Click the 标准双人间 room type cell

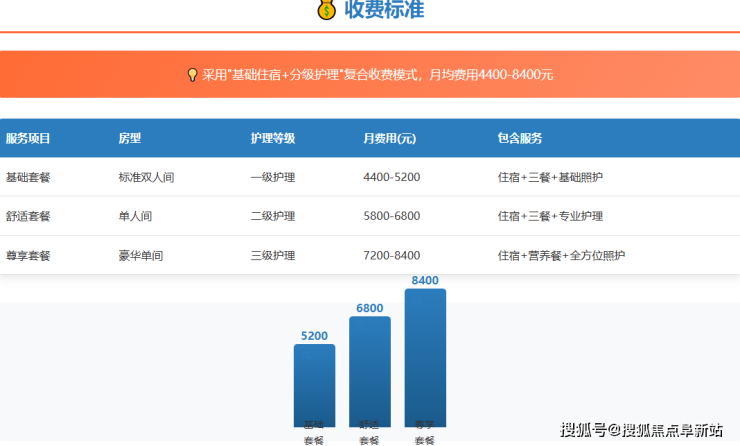click(x=146, y=177)
